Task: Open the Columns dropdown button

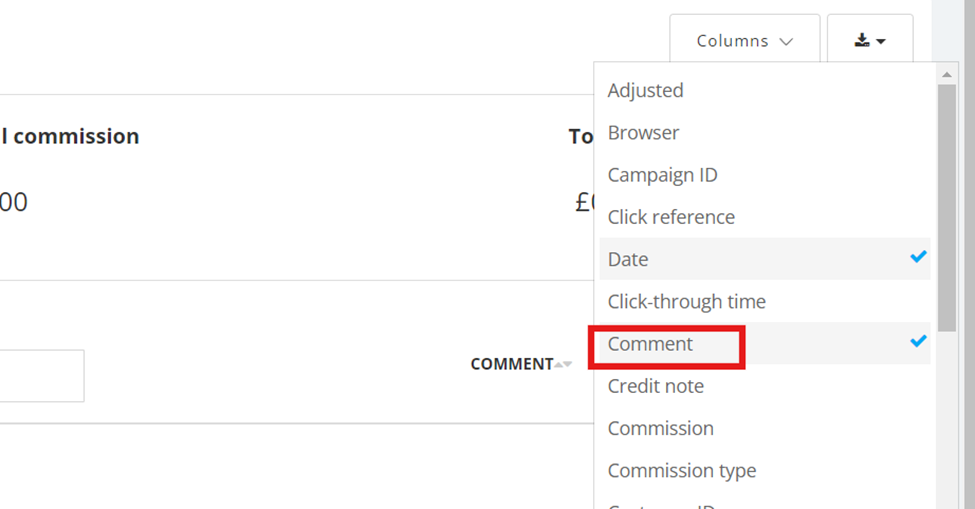Action: coord(744,41)
